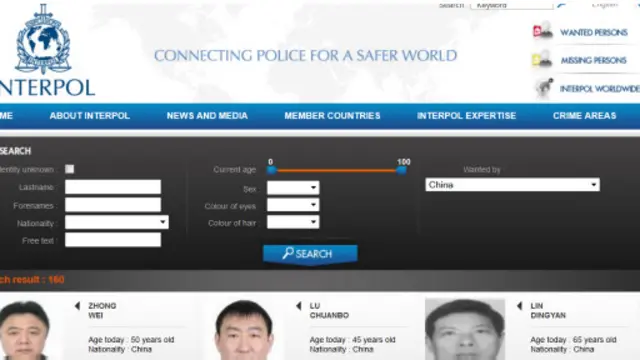Viewport: 640px width, 360px height.
Task: Click 'Age today : 45 years old' text
Action: [352, 340]
